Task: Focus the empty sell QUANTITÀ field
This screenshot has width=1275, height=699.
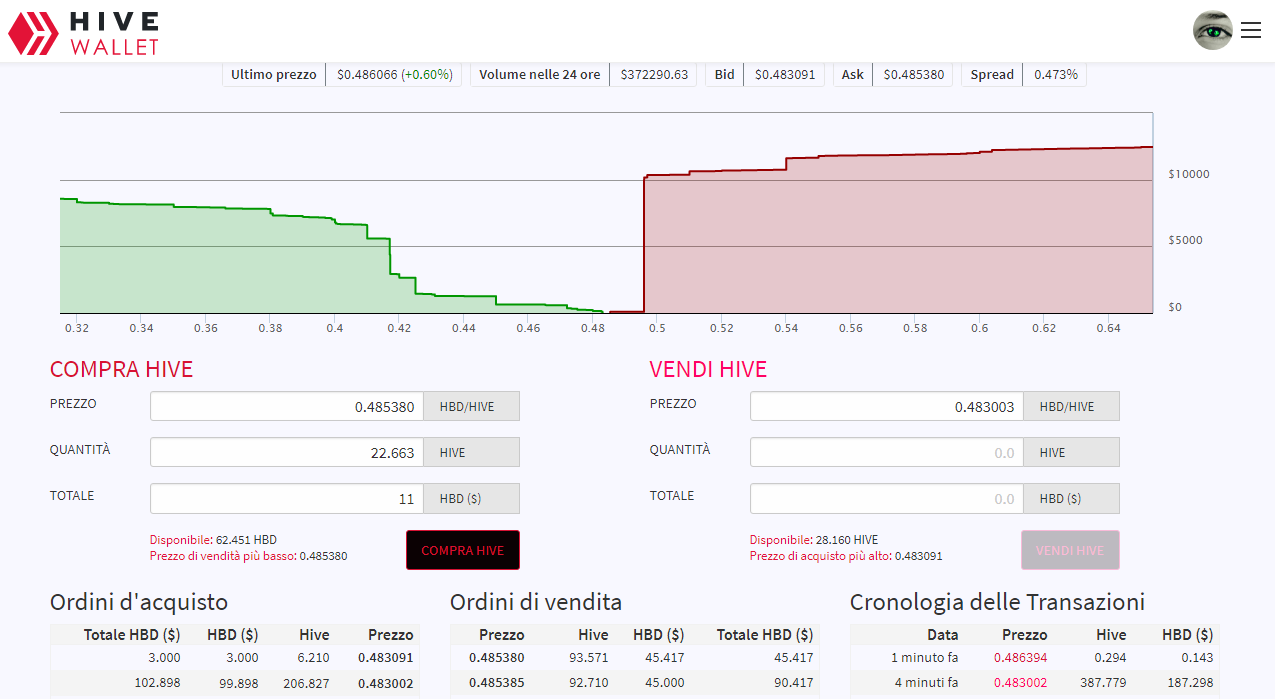Action: tap(887, 453)
